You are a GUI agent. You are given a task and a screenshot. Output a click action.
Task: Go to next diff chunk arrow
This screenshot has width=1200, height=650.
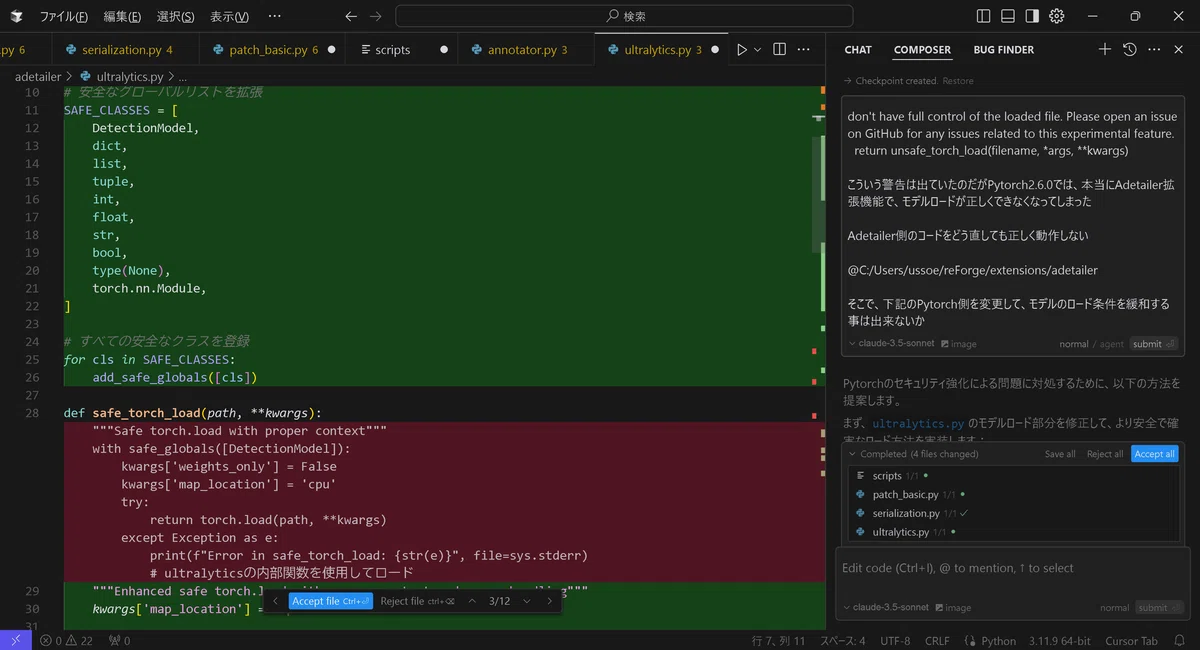(526, 601)
